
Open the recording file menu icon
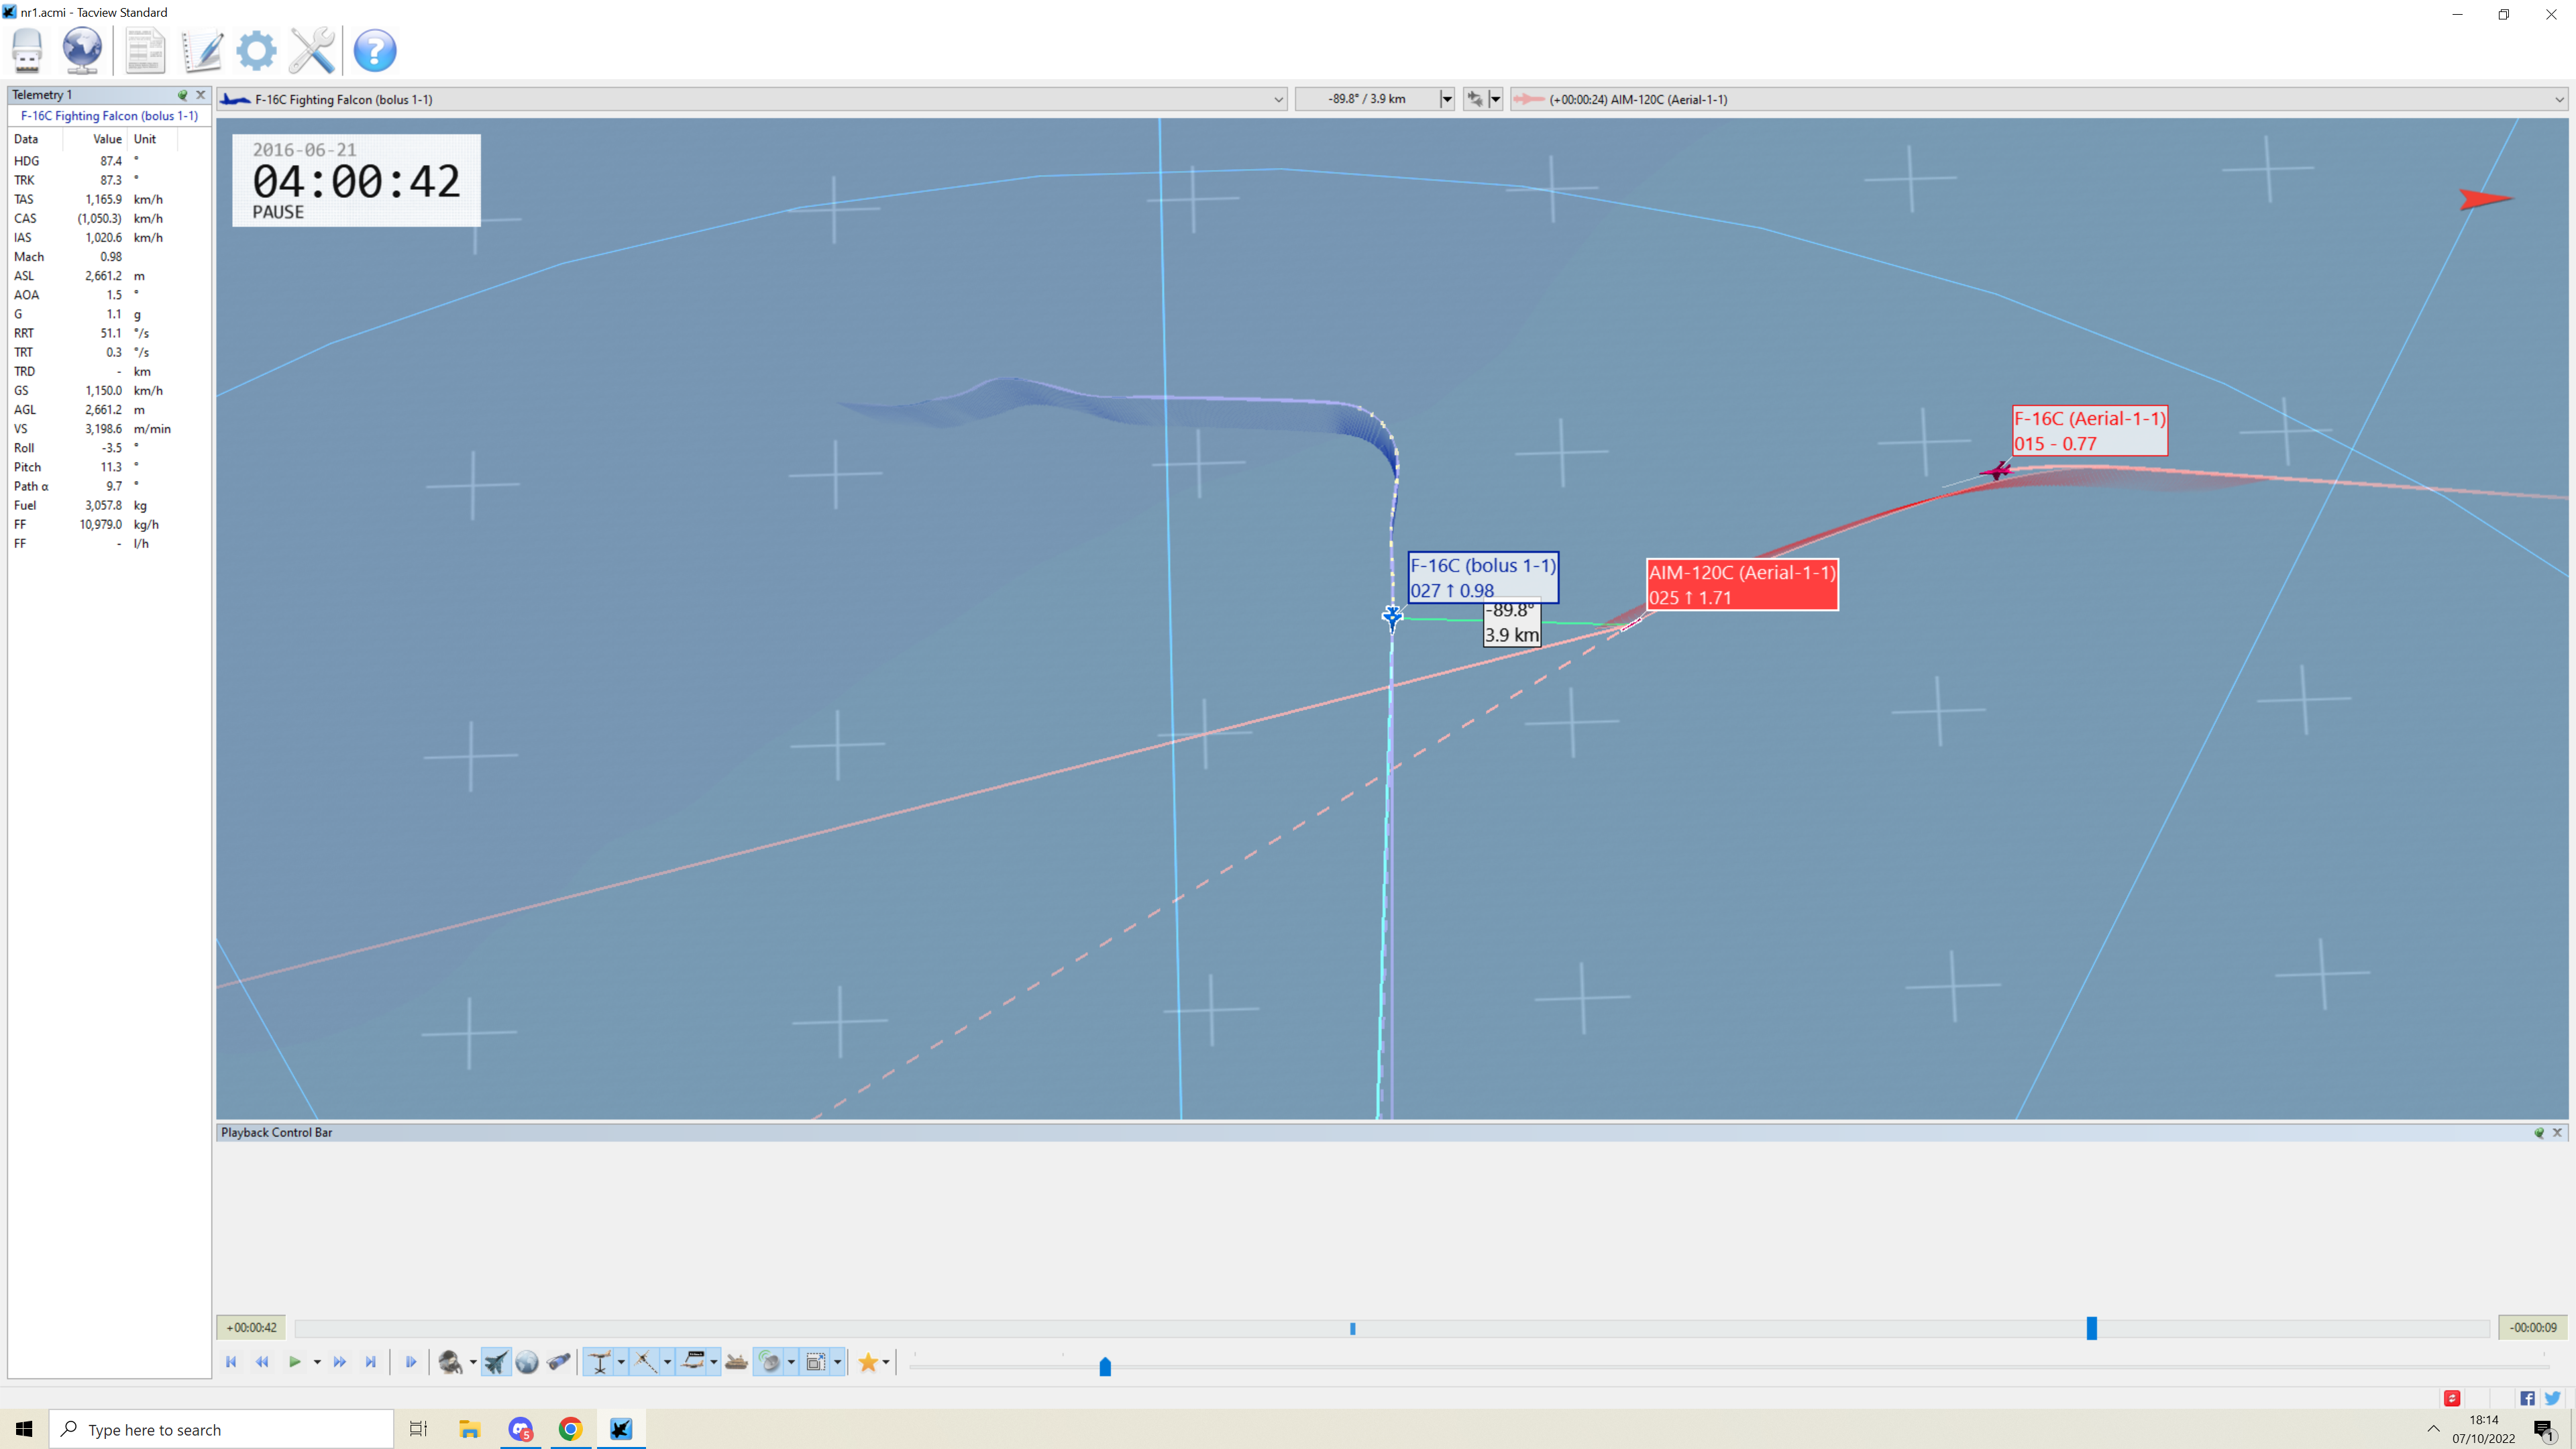(x=27, y=50)
